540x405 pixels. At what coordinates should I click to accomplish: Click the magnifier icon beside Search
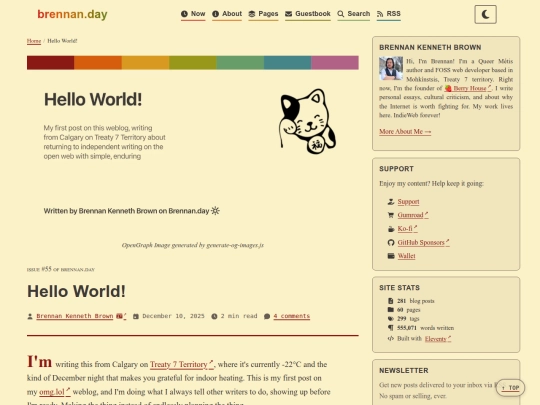pyautogui.click(x=341, y=14)
